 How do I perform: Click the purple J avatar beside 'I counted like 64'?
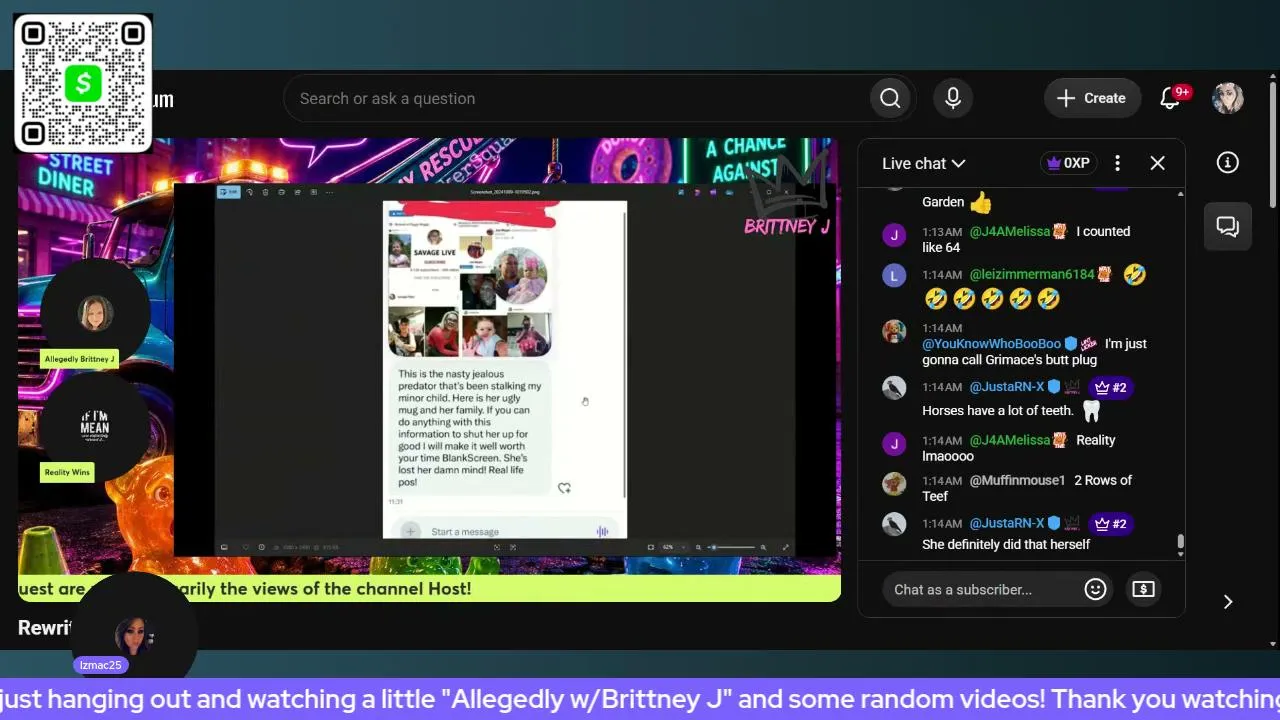(894, 235)
